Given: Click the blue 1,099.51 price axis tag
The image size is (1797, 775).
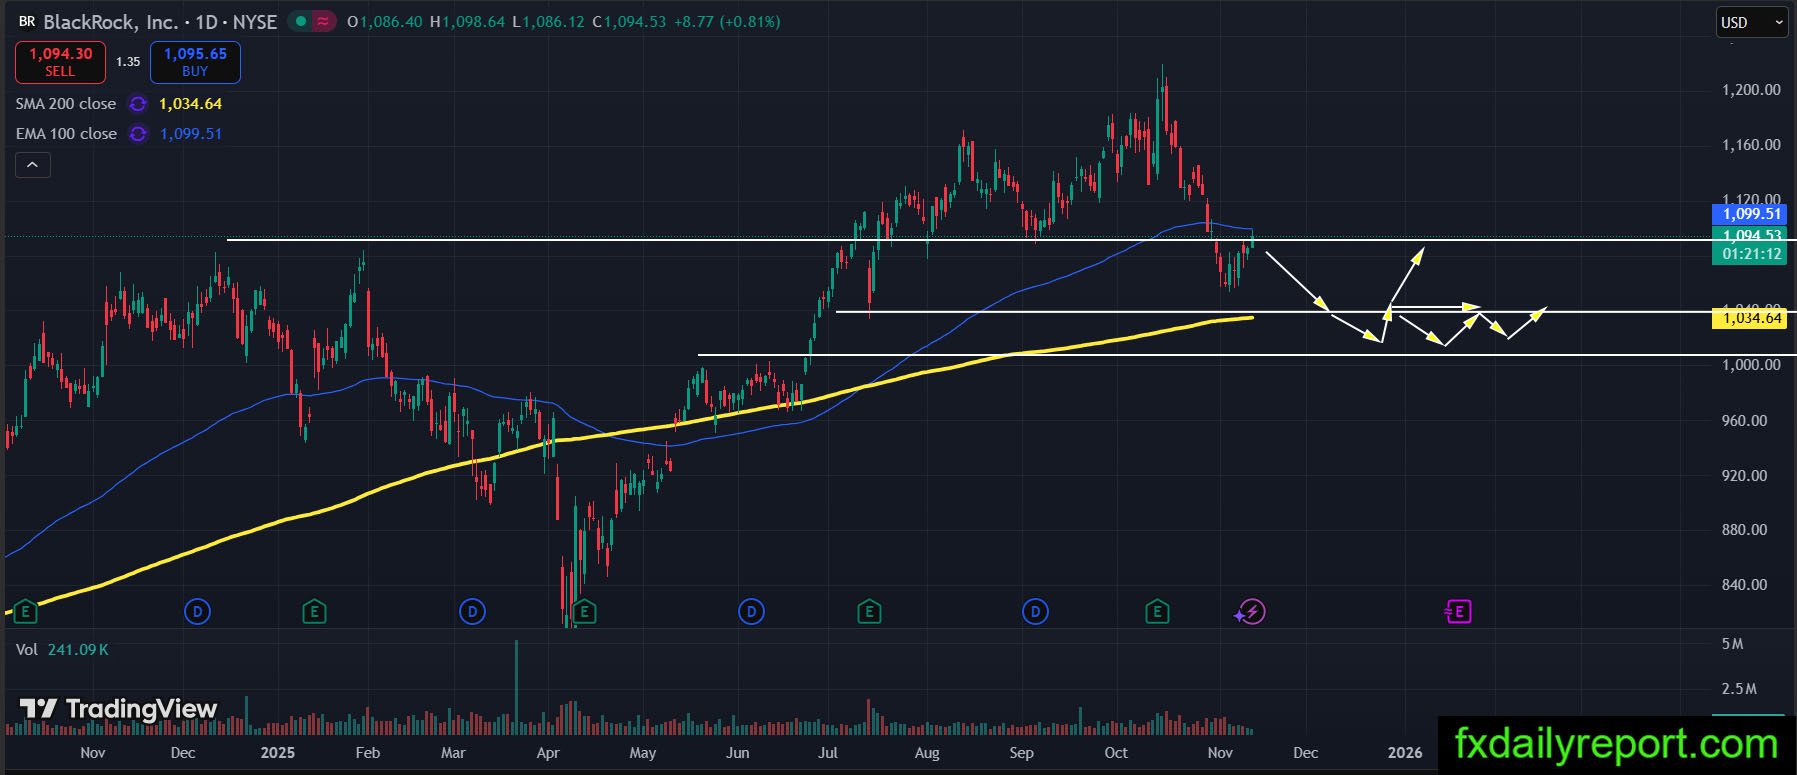Looking at the screenshot, I should pos(1751,214).
